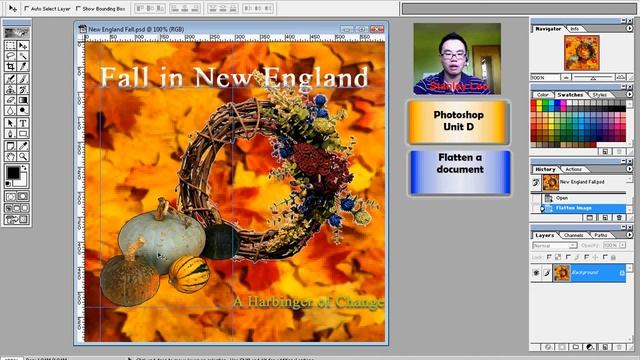Switch to the Channels tab
The image size is (640, 360).
tap(573, 236)
